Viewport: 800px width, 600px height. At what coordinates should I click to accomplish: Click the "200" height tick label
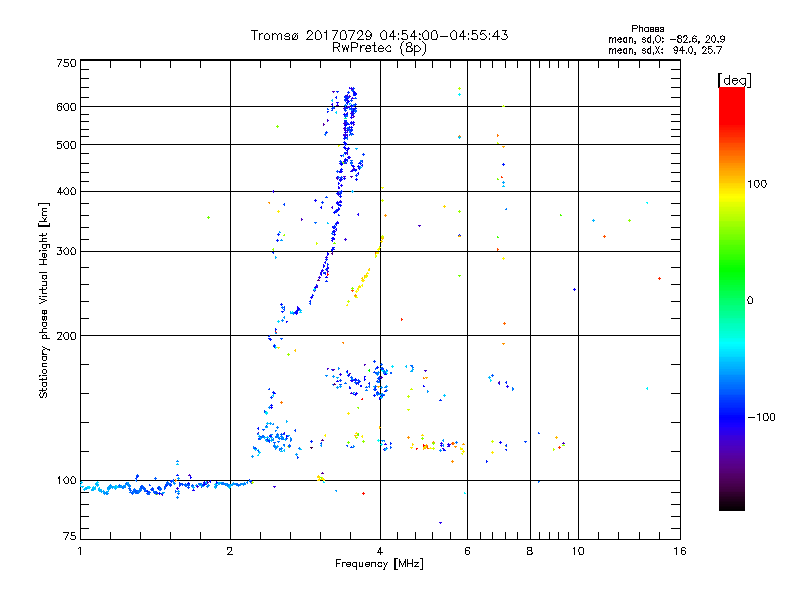66,336
